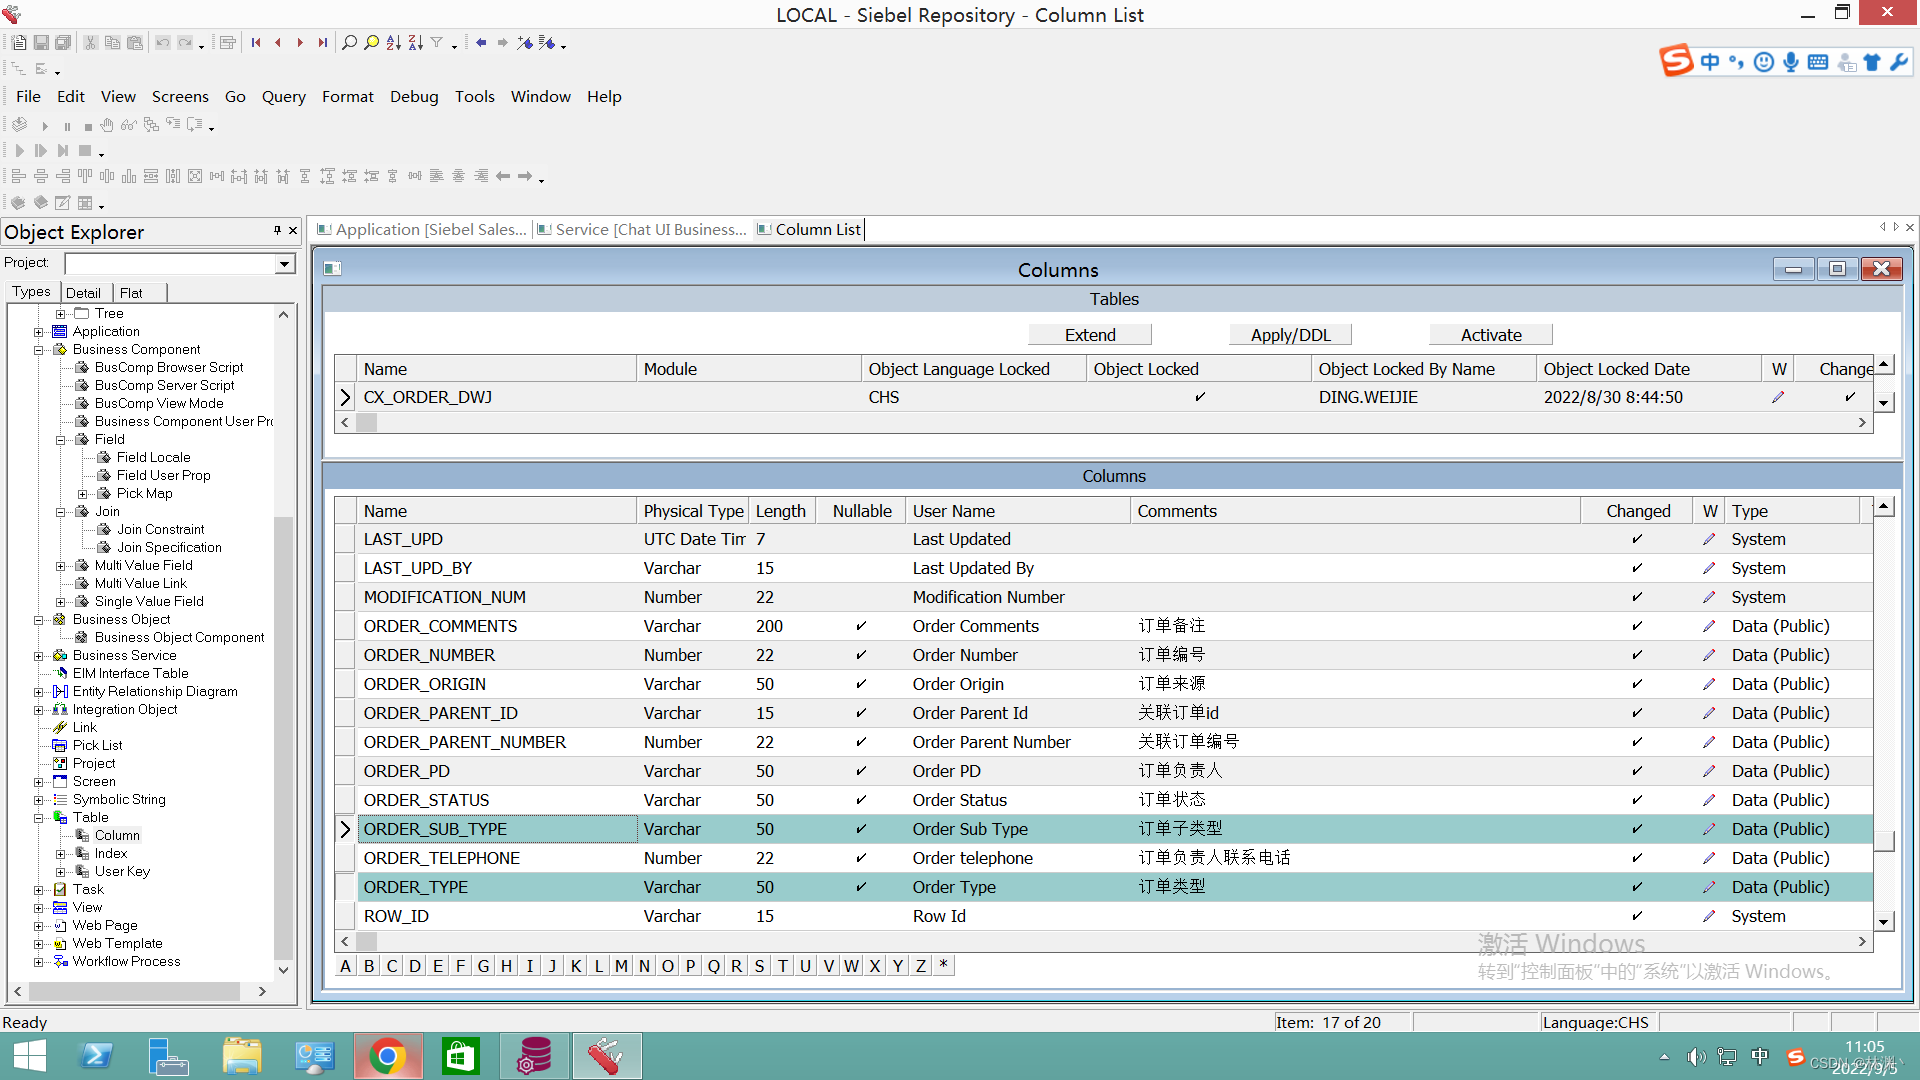Collapse the Field tree node
The image size is (1920, 1080).
[61, 440]
